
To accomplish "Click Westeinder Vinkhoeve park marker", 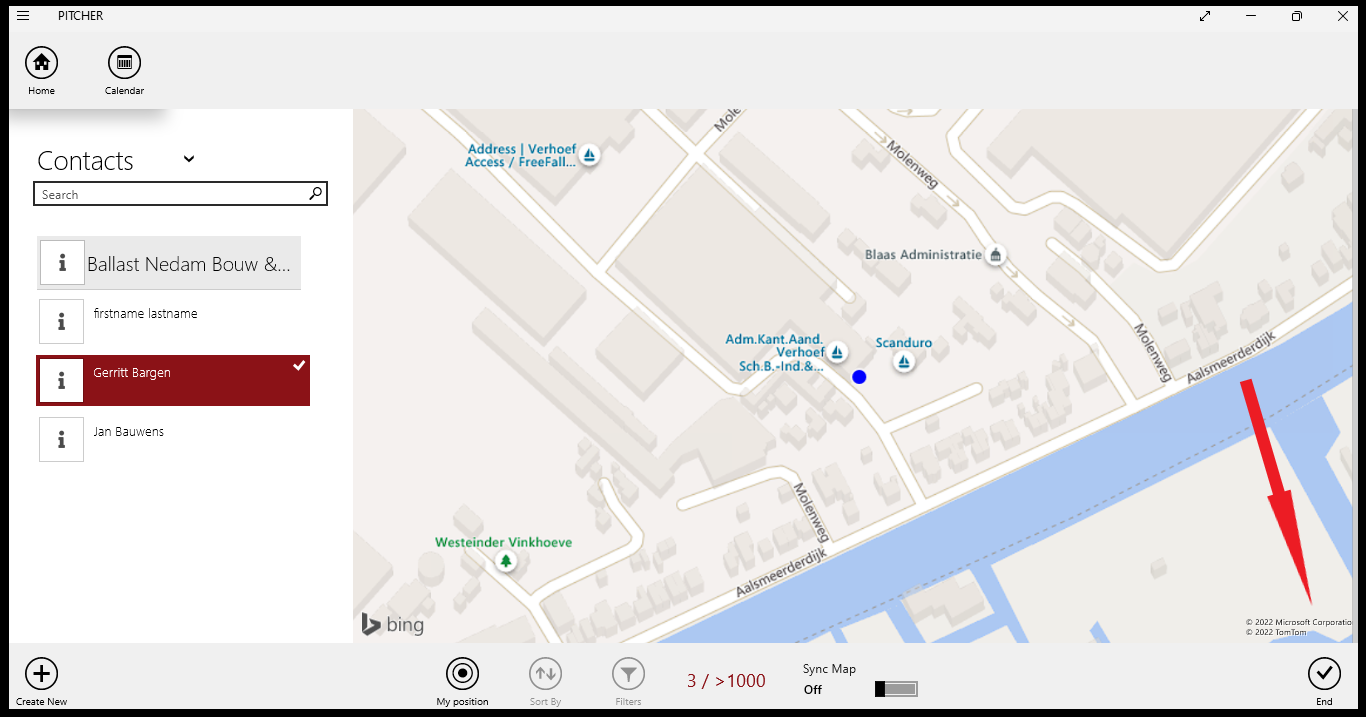I will coord(506,561).
